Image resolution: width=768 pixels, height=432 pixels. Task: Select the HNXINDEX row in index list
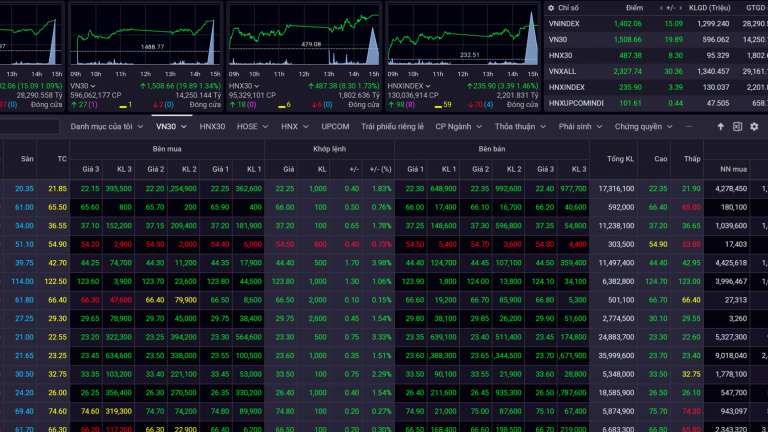point(656,87)
